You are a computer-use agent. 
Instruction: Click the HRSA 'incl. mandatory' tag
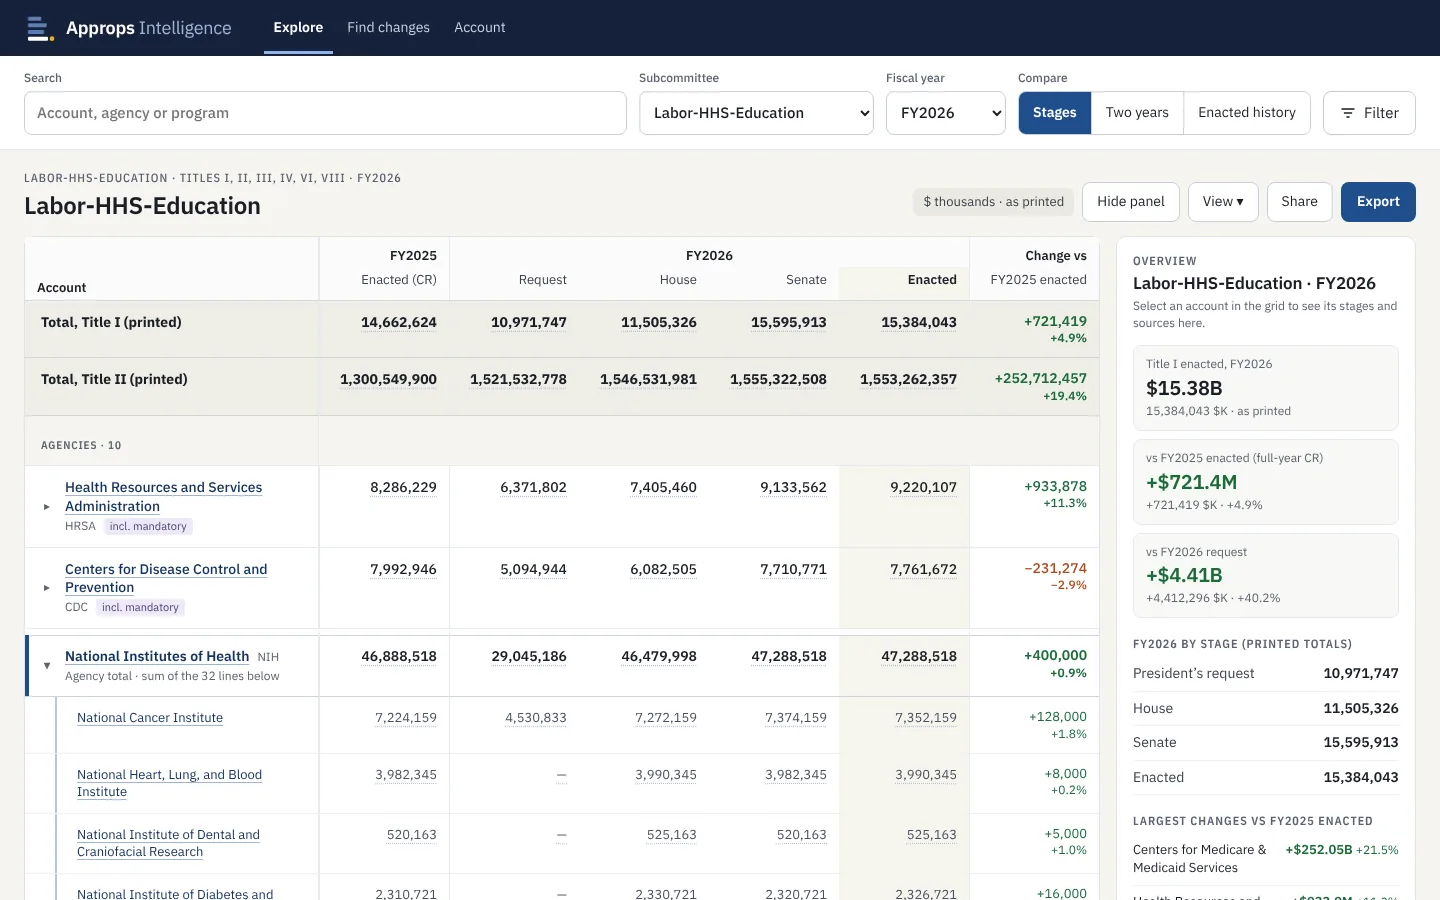point(148,526)
